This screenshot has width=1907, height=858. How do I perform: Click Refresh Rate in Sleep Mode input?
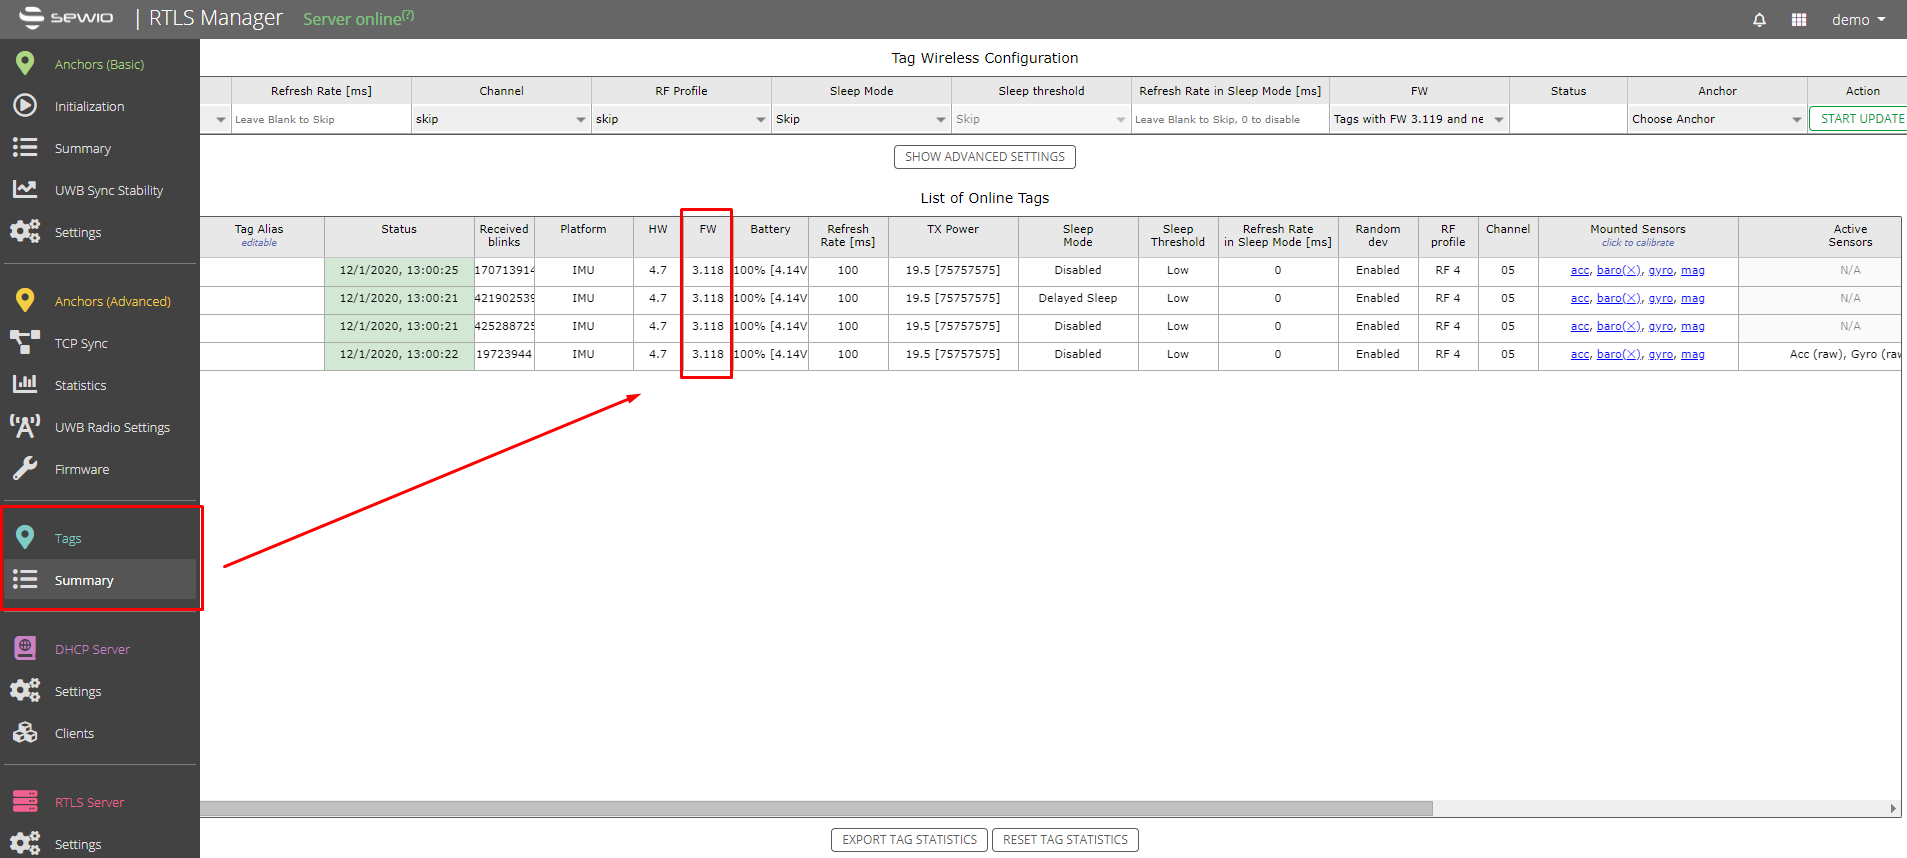[1230, 119]
